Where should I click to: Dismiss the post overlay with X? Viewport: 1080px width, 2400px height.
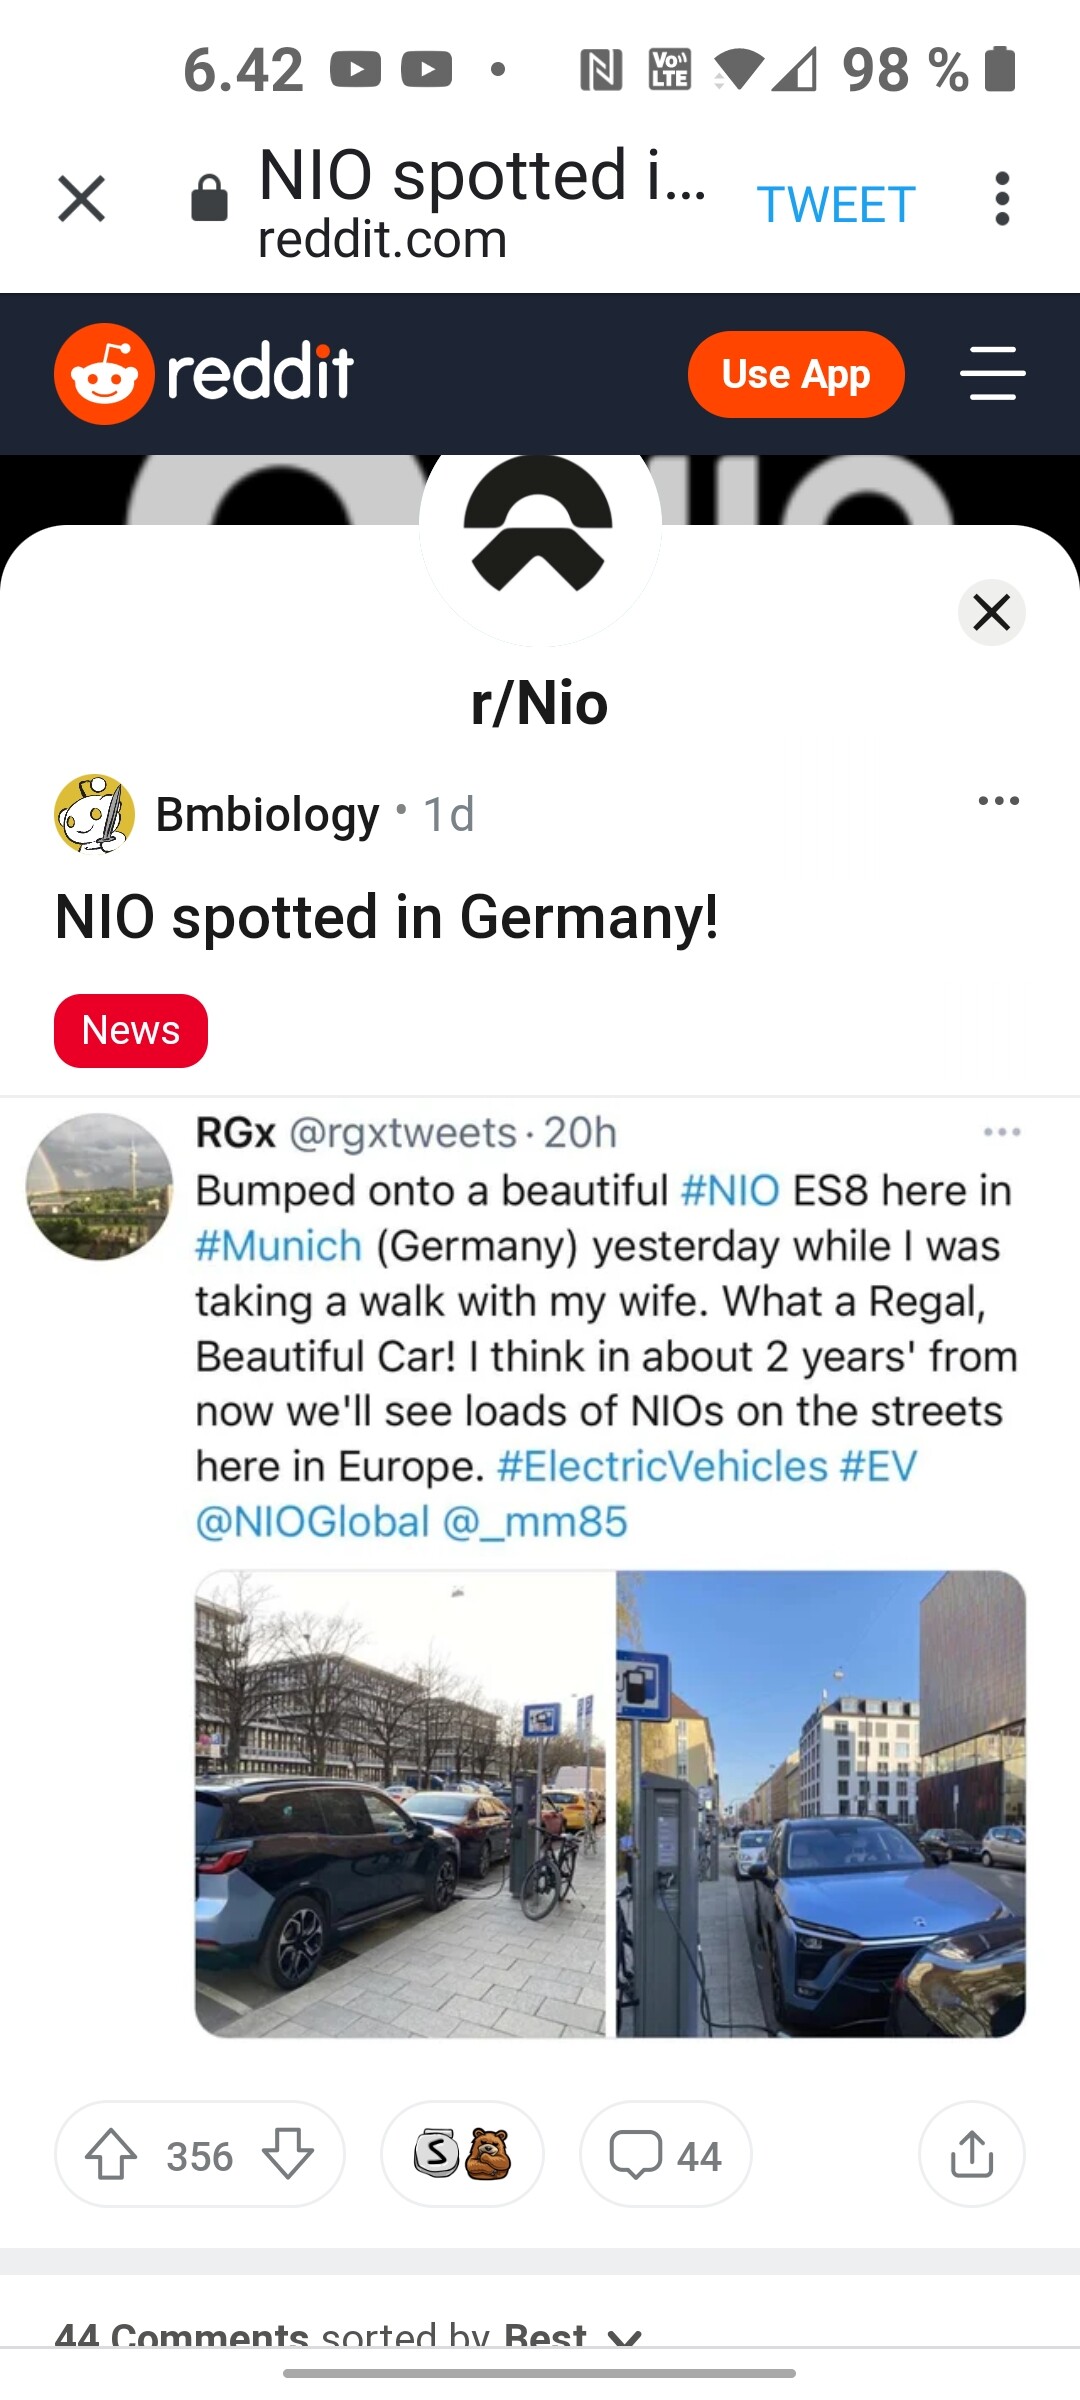point(991,612)
